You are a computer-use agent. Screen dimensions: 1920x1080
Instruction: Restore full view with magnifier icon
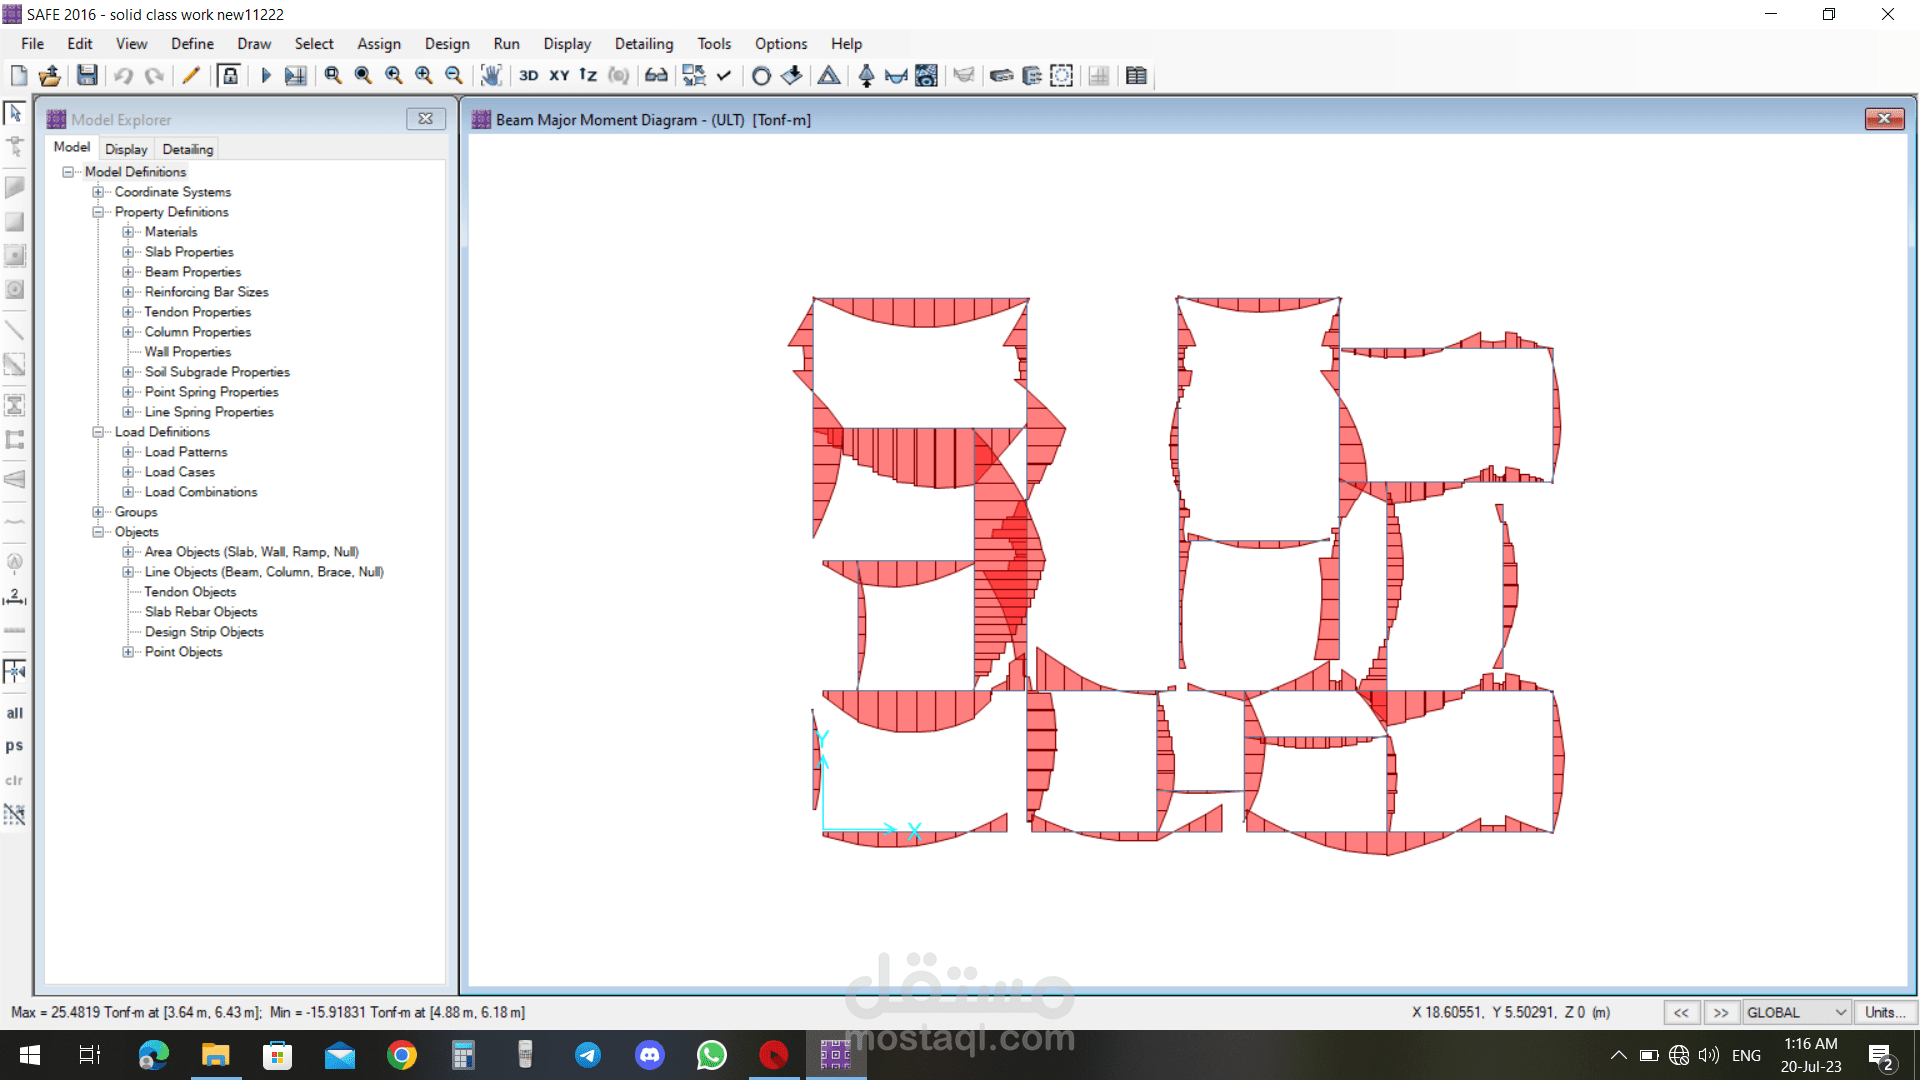[x=363, y=75]
